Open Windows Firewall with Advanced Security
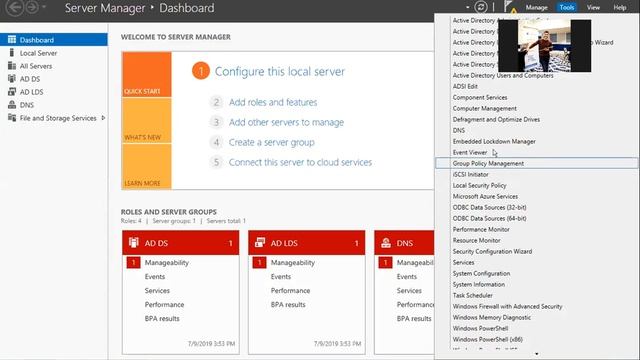Screen dimensions: 640x360 [x=507, y=307]
